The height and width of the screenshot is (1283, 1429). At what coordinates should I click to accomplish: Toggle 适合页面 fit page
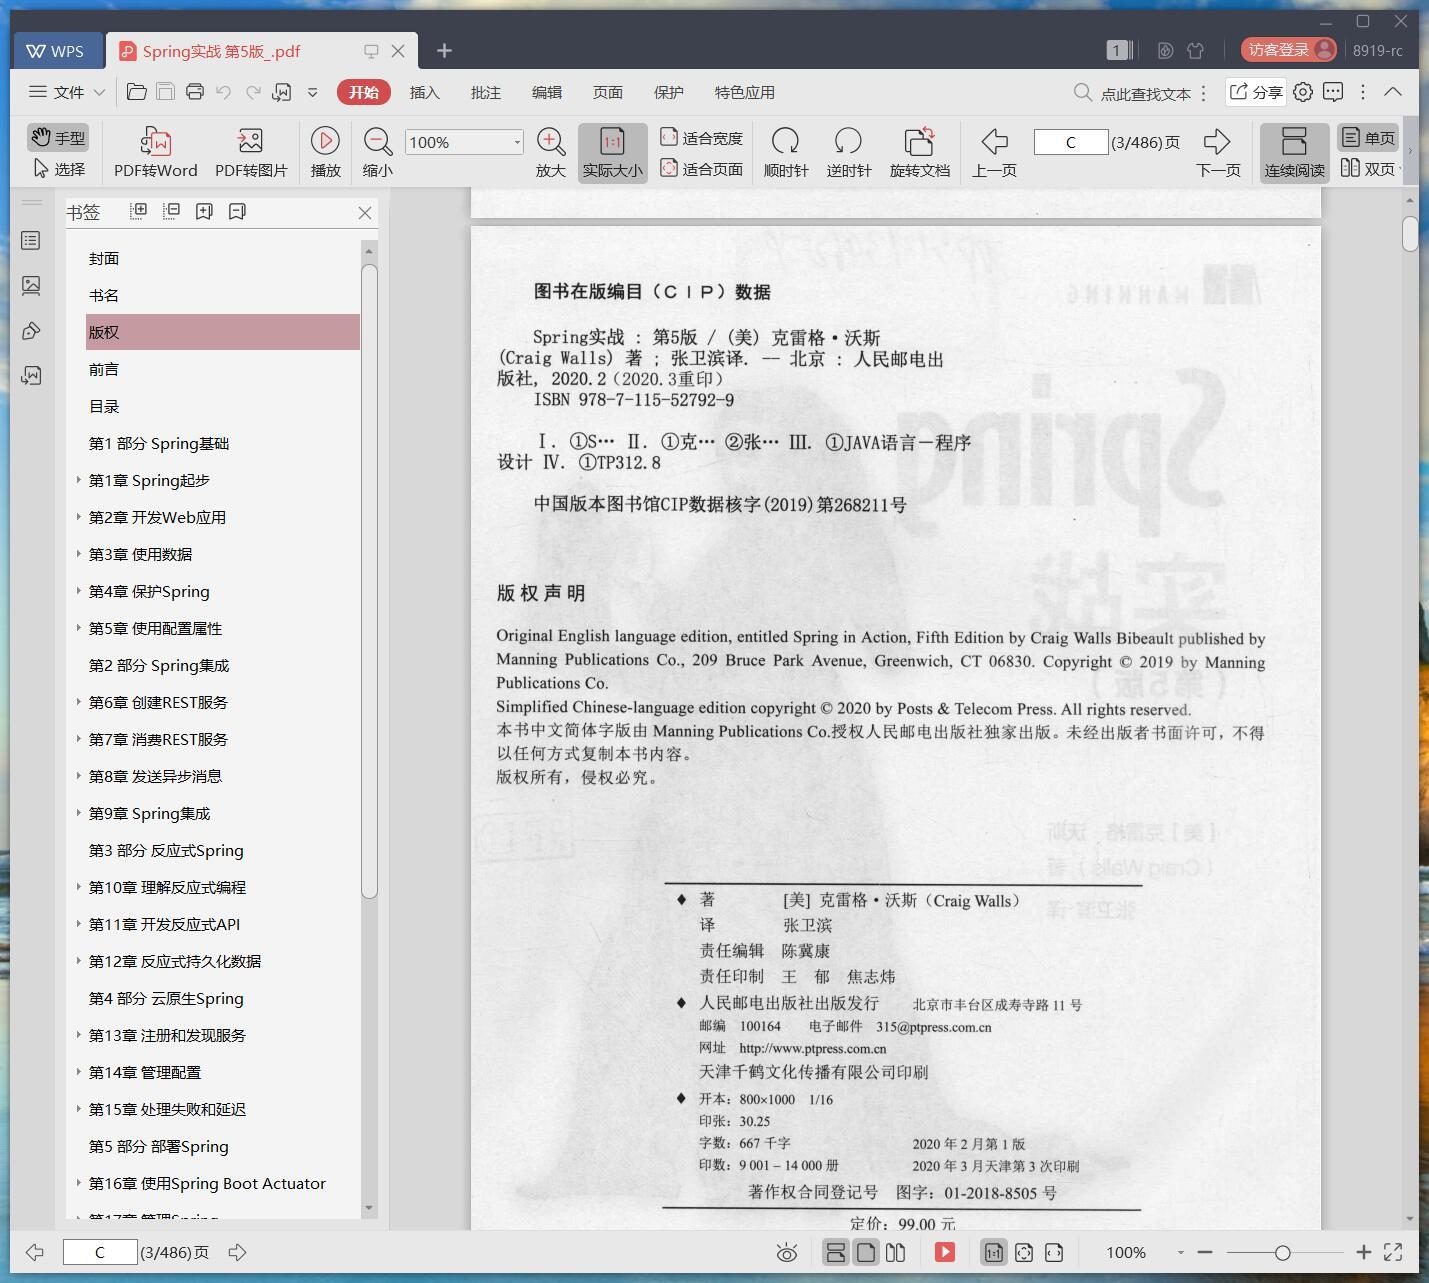[701, 169]
